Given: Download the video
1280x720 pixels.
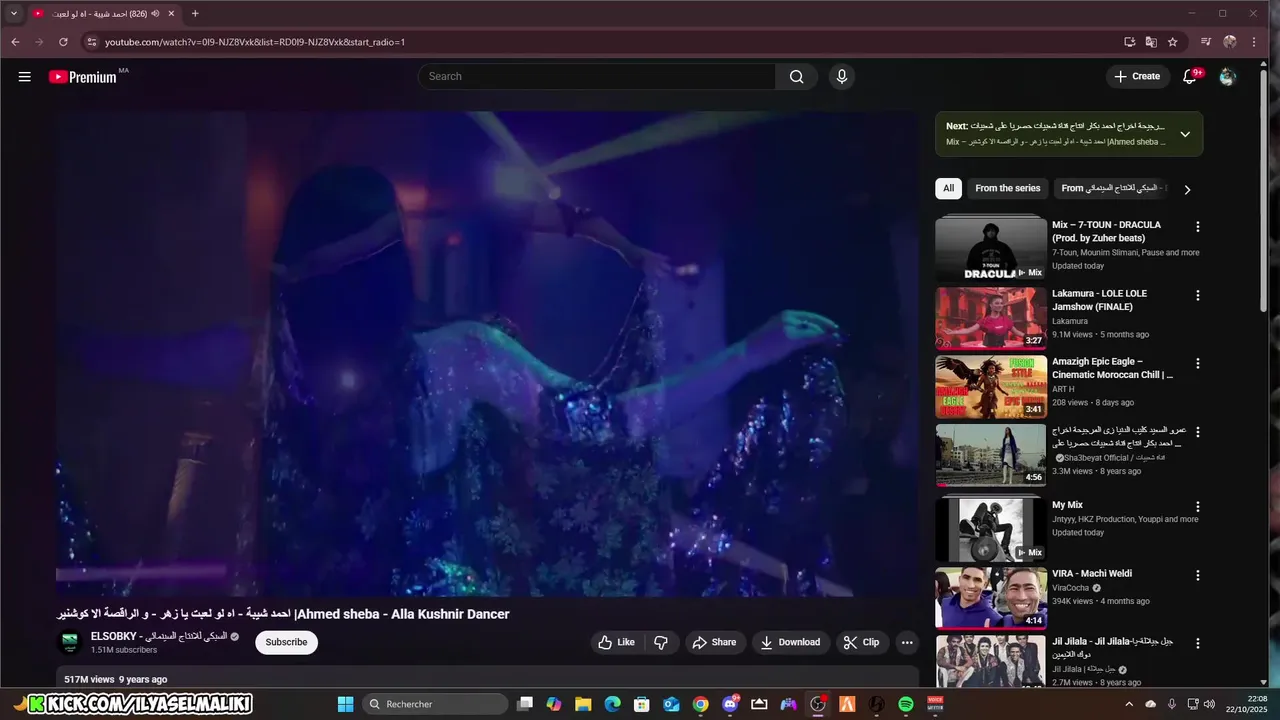Looking at the screenshot, I should pyautogui.click(x=790, y=643).
